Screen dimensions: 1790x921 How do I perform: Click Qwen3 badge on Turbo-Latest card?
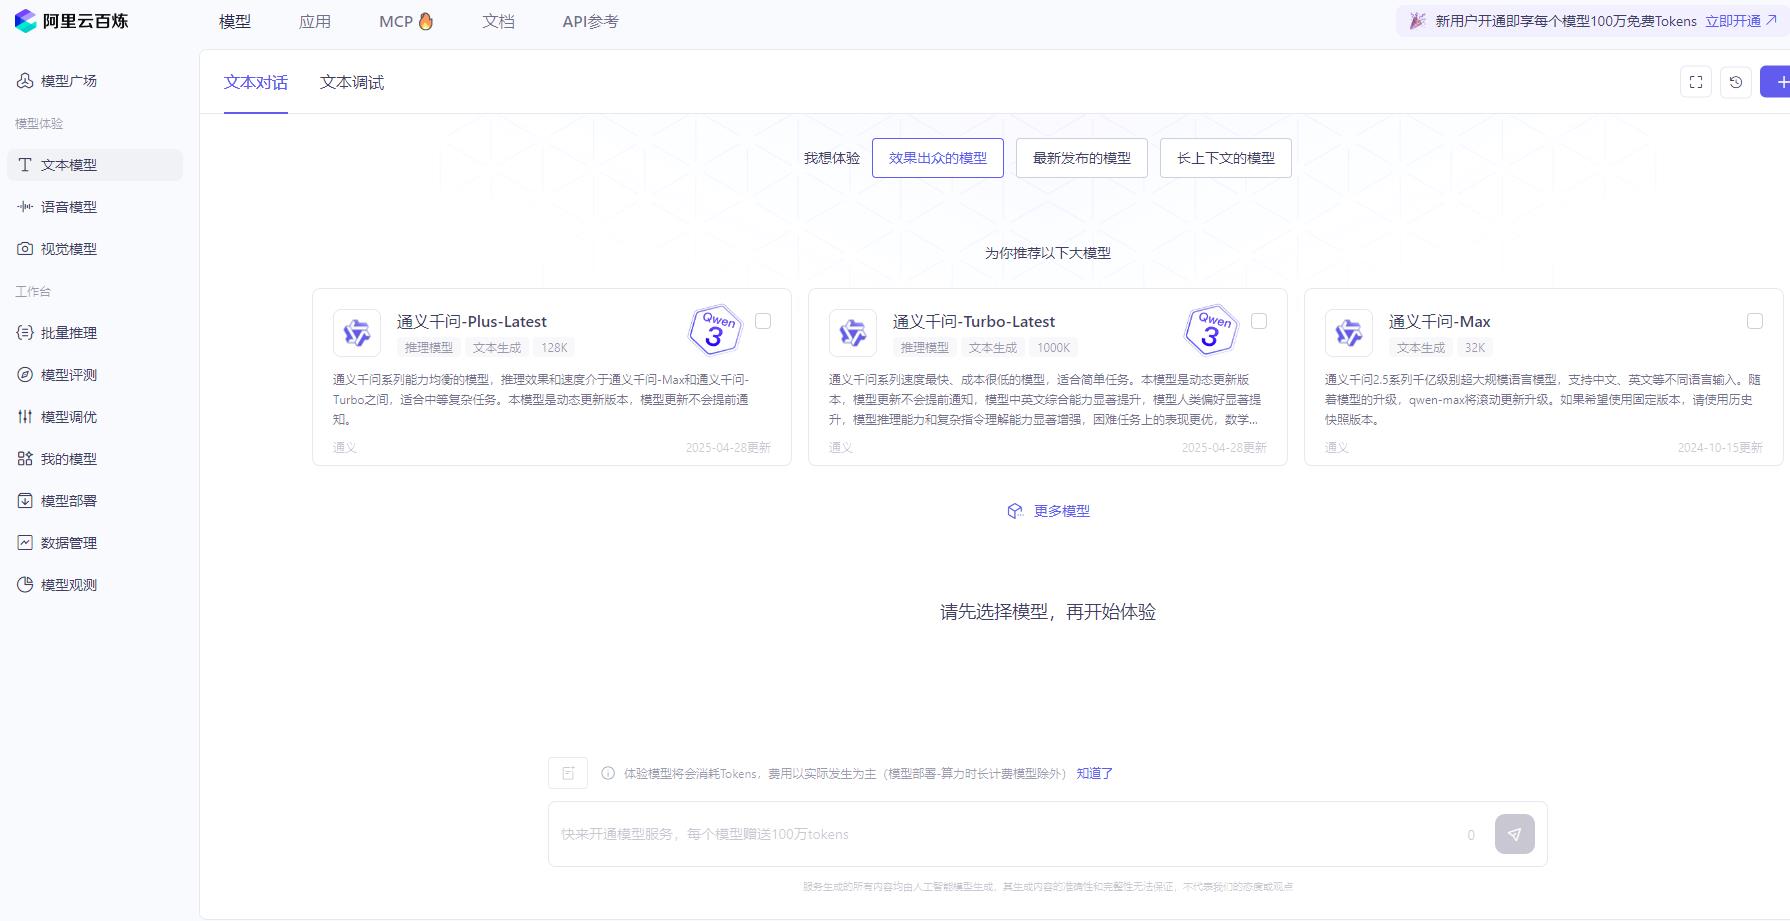coord(1212,330)
